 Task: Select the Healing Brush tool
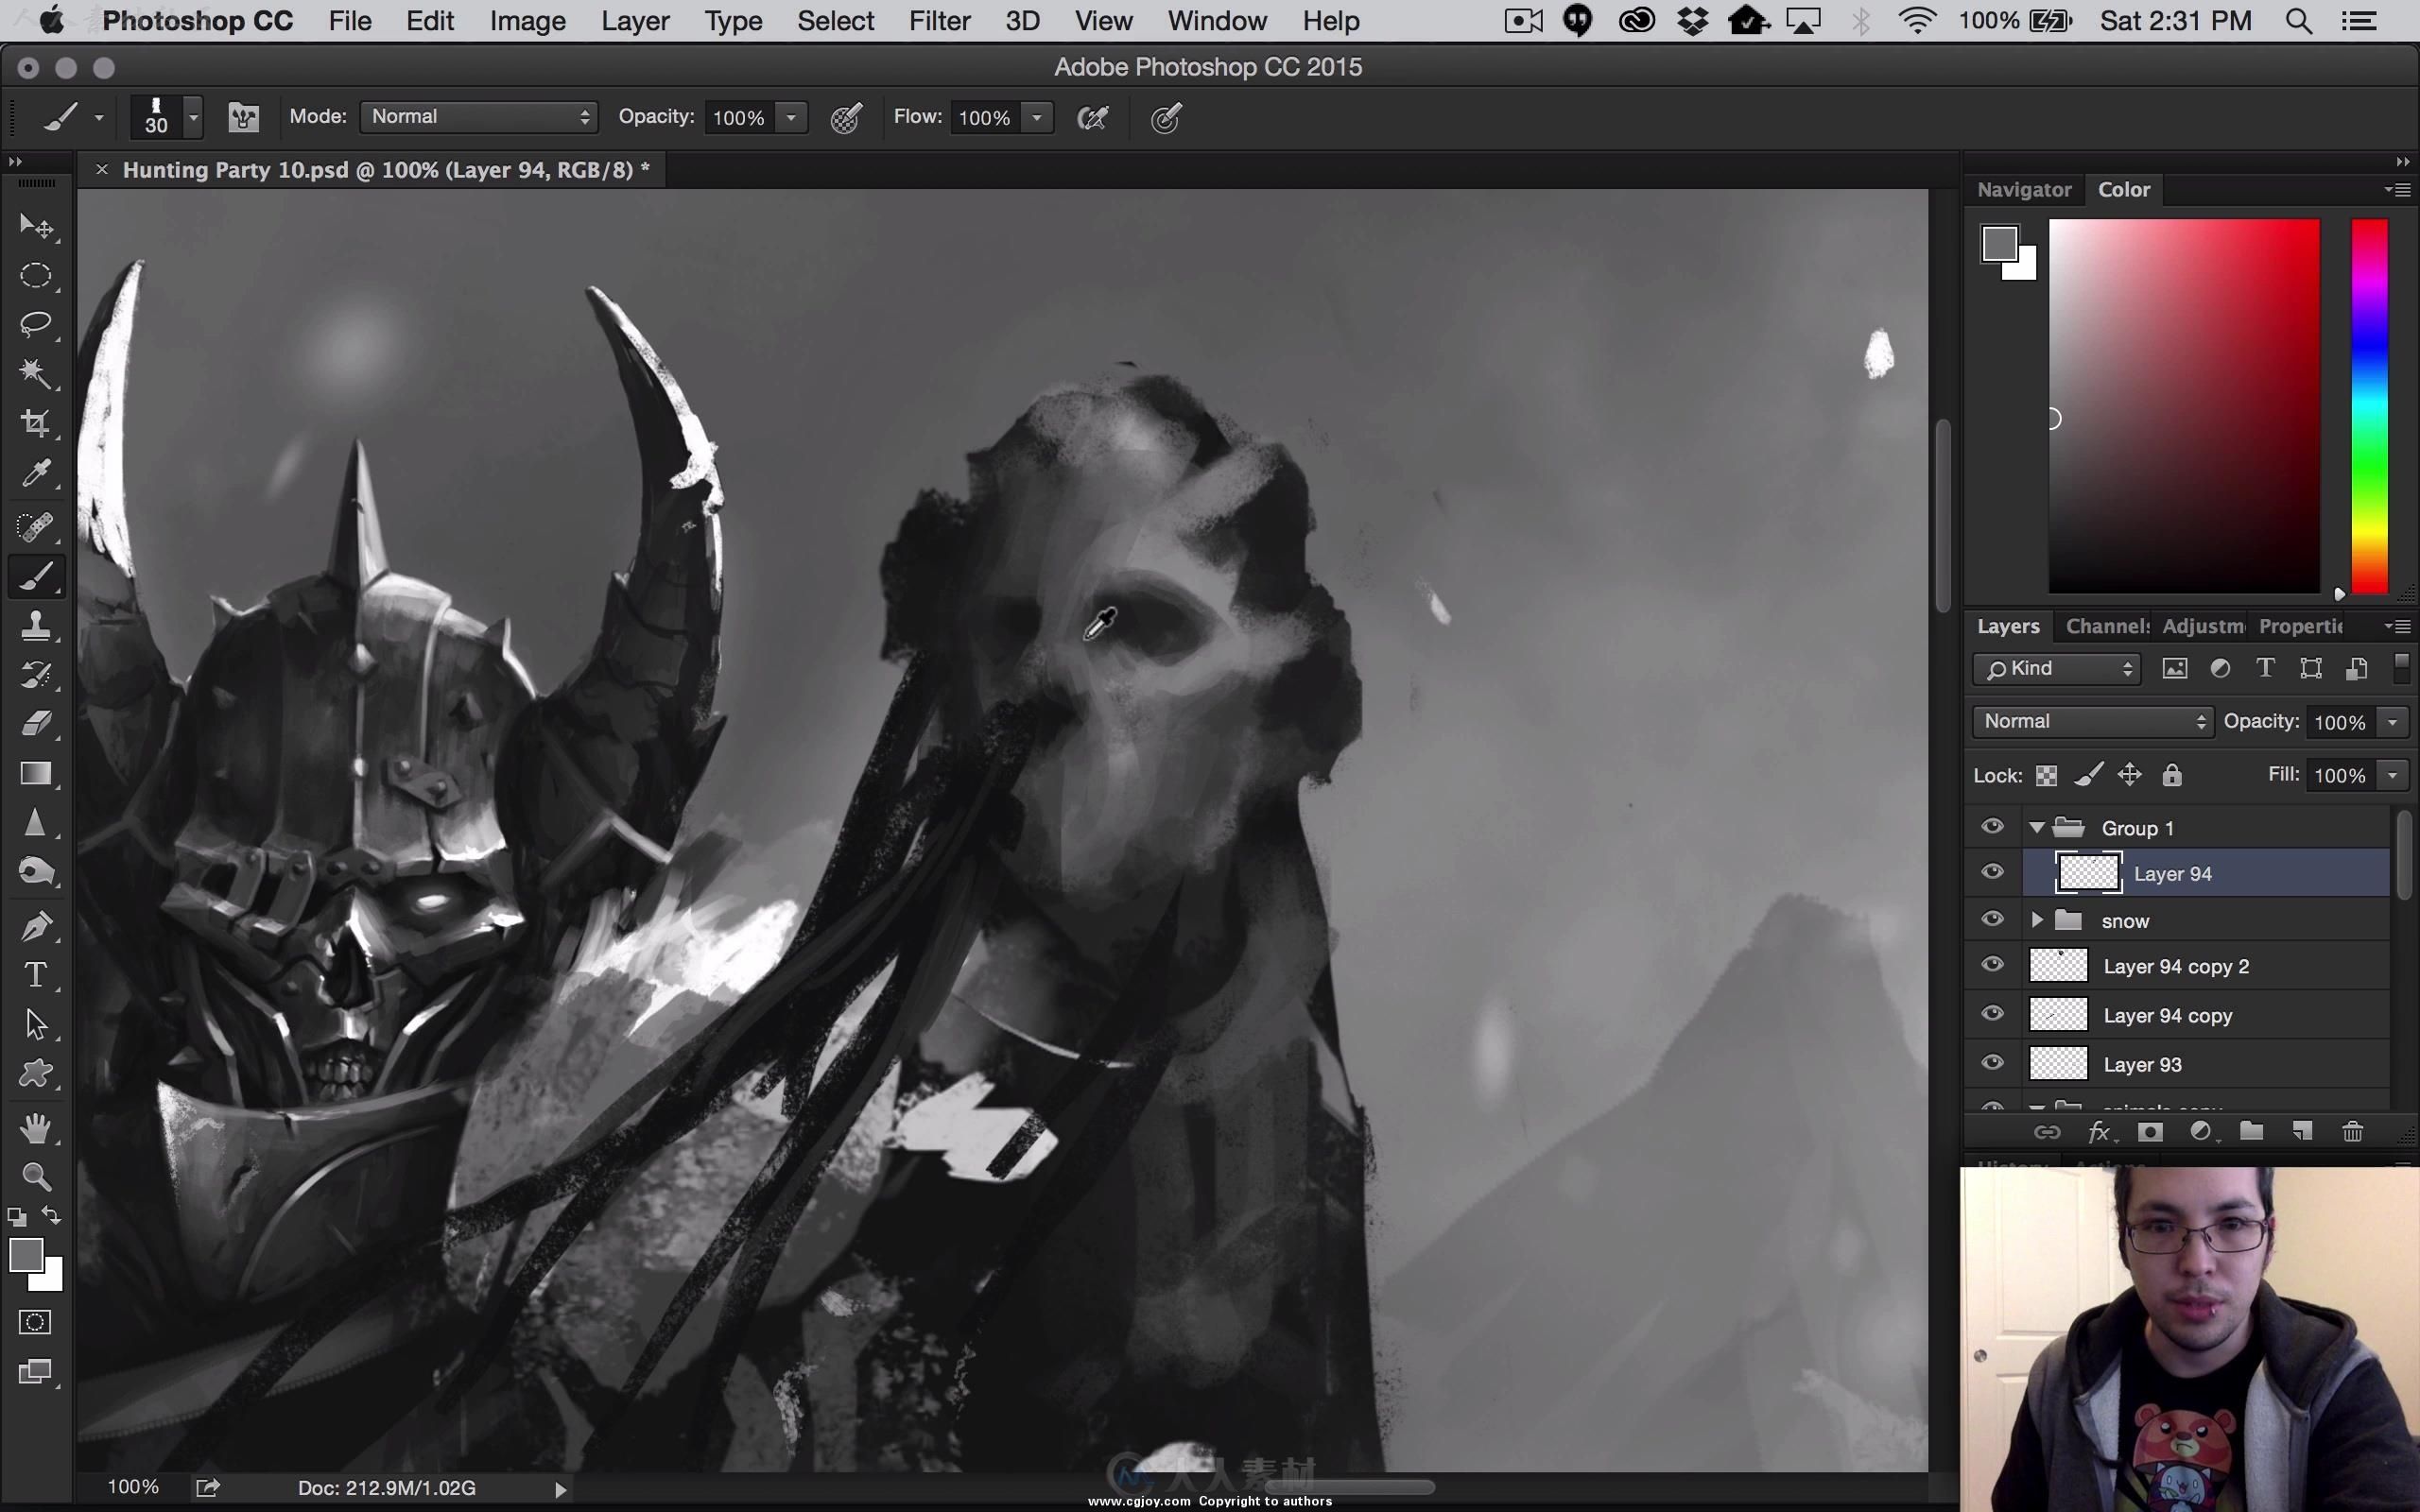coord(36,526)
